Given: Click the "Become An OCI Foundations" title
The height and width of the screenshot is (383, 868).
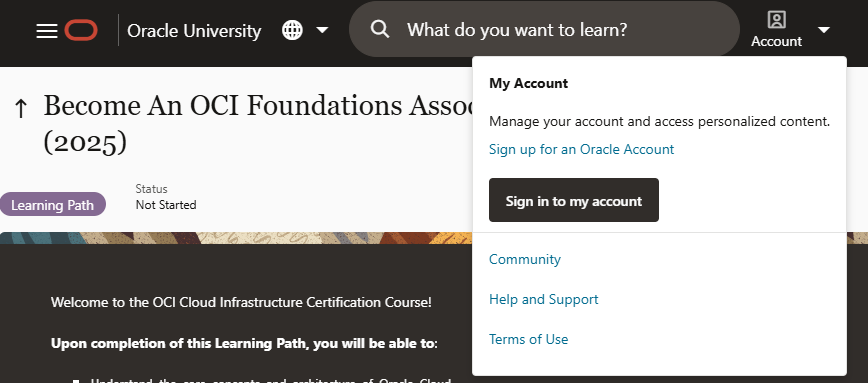Looking at the screenshot, I should (257, 123).
